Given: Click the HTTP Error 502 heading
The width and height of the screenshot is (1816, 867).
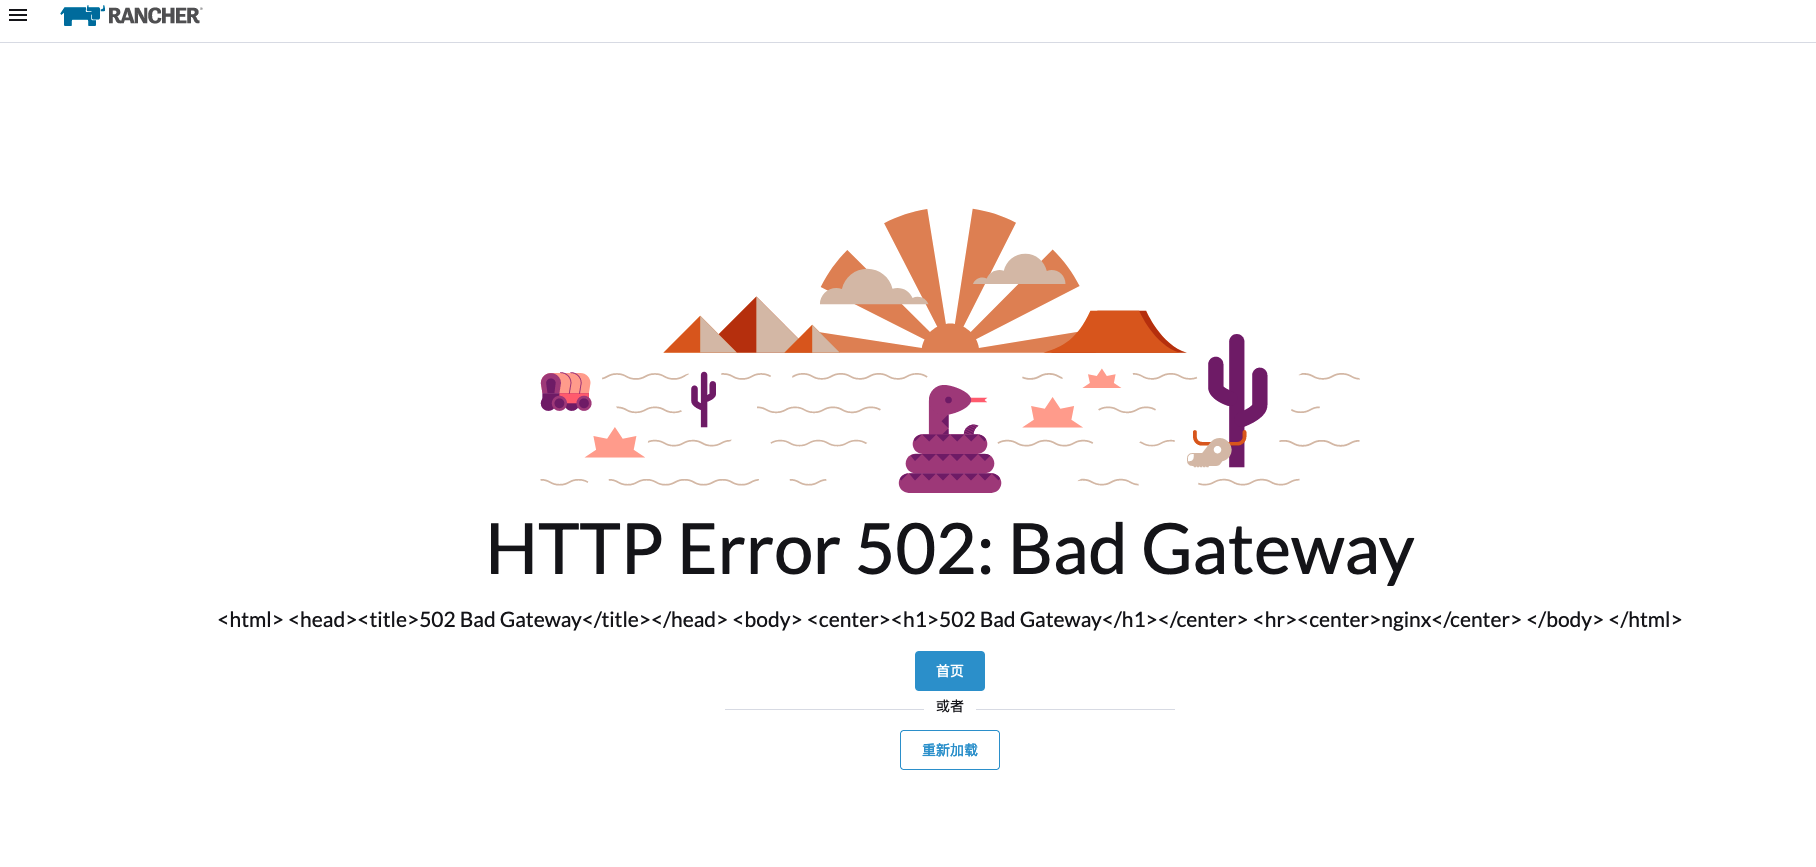Looking at the screenshot, I should [x=949, y=549].
